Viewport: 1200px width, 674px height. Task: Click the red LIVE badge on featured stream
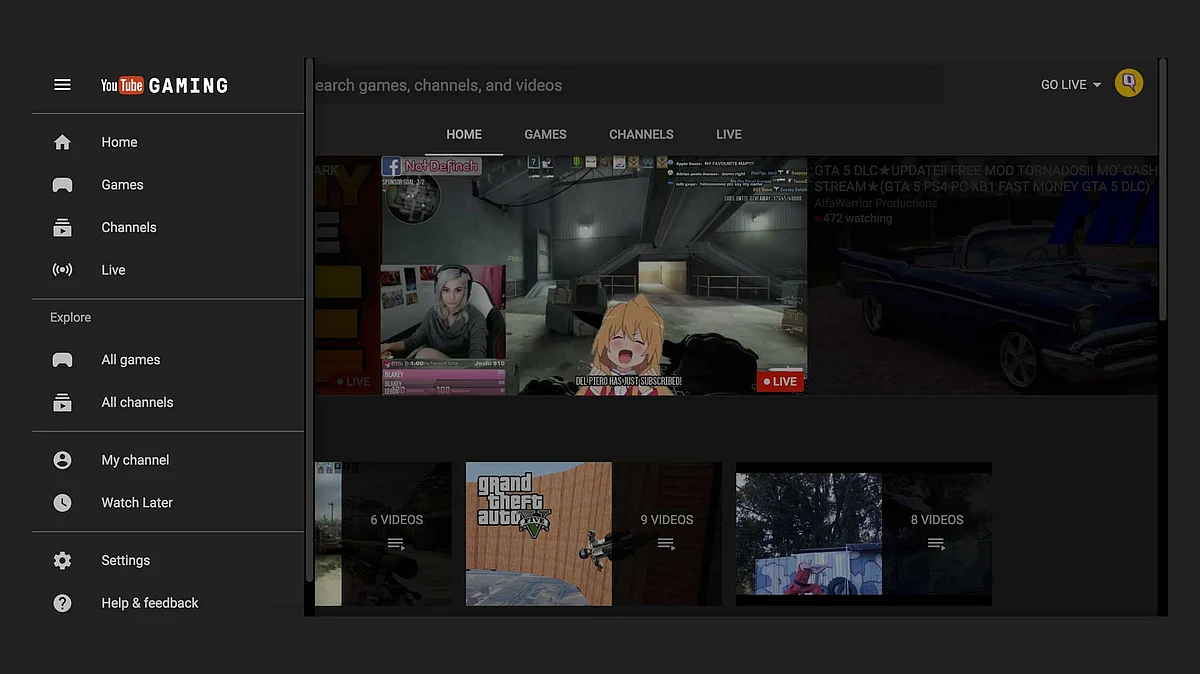pos(780,381)
